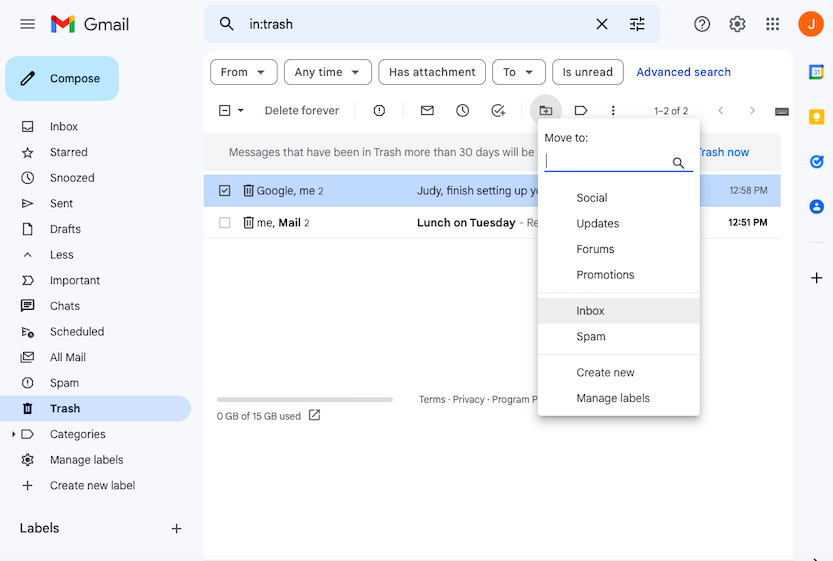The height and width of the screenshot is (561, 833).
Task: Click the Report spam icon
Action: (379, 110)
